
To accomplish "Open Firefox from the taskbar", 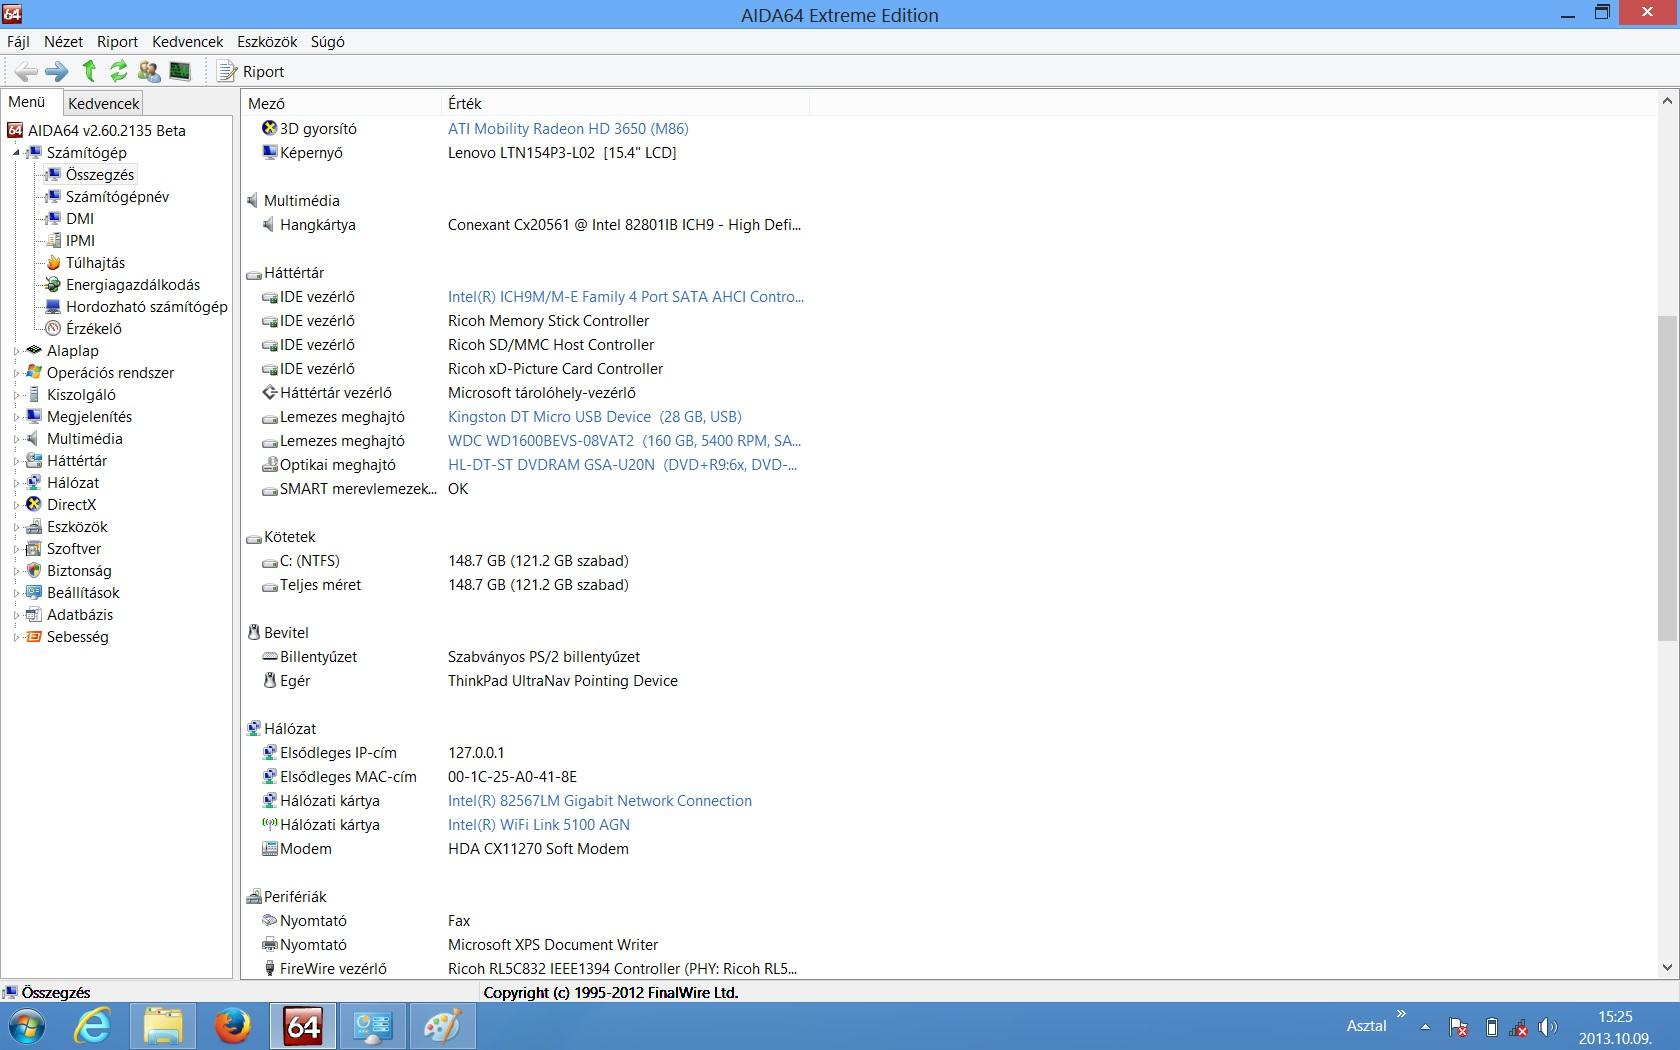I will (233, 1027).
